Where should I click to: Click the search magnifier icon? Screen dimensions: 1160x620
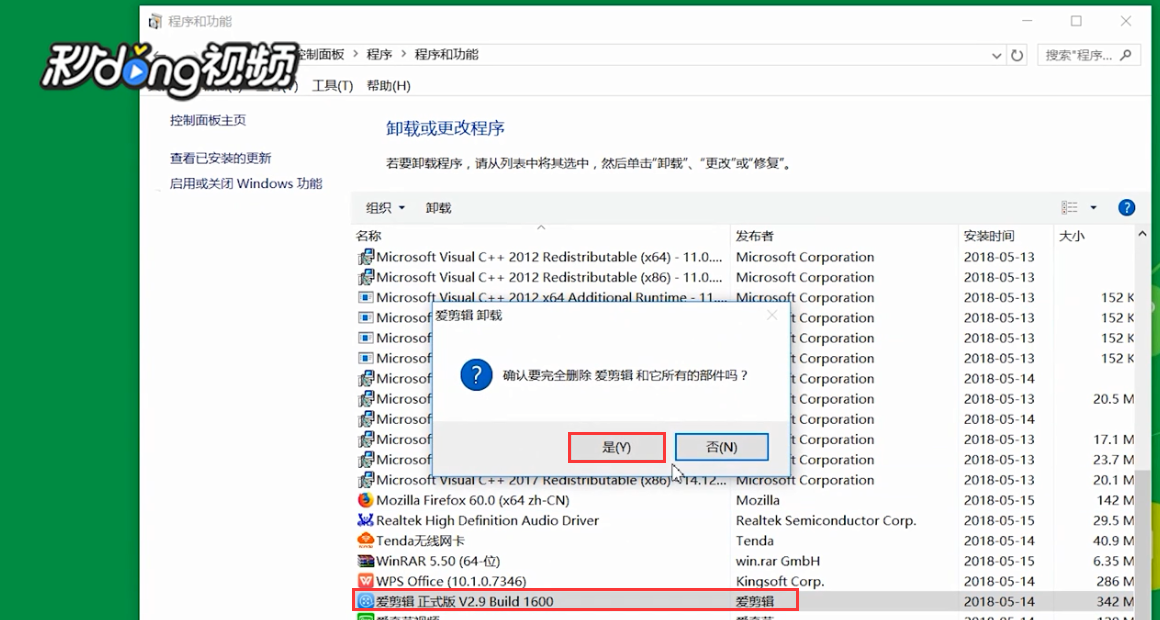pyautogui.click(x=1127, y=55)
